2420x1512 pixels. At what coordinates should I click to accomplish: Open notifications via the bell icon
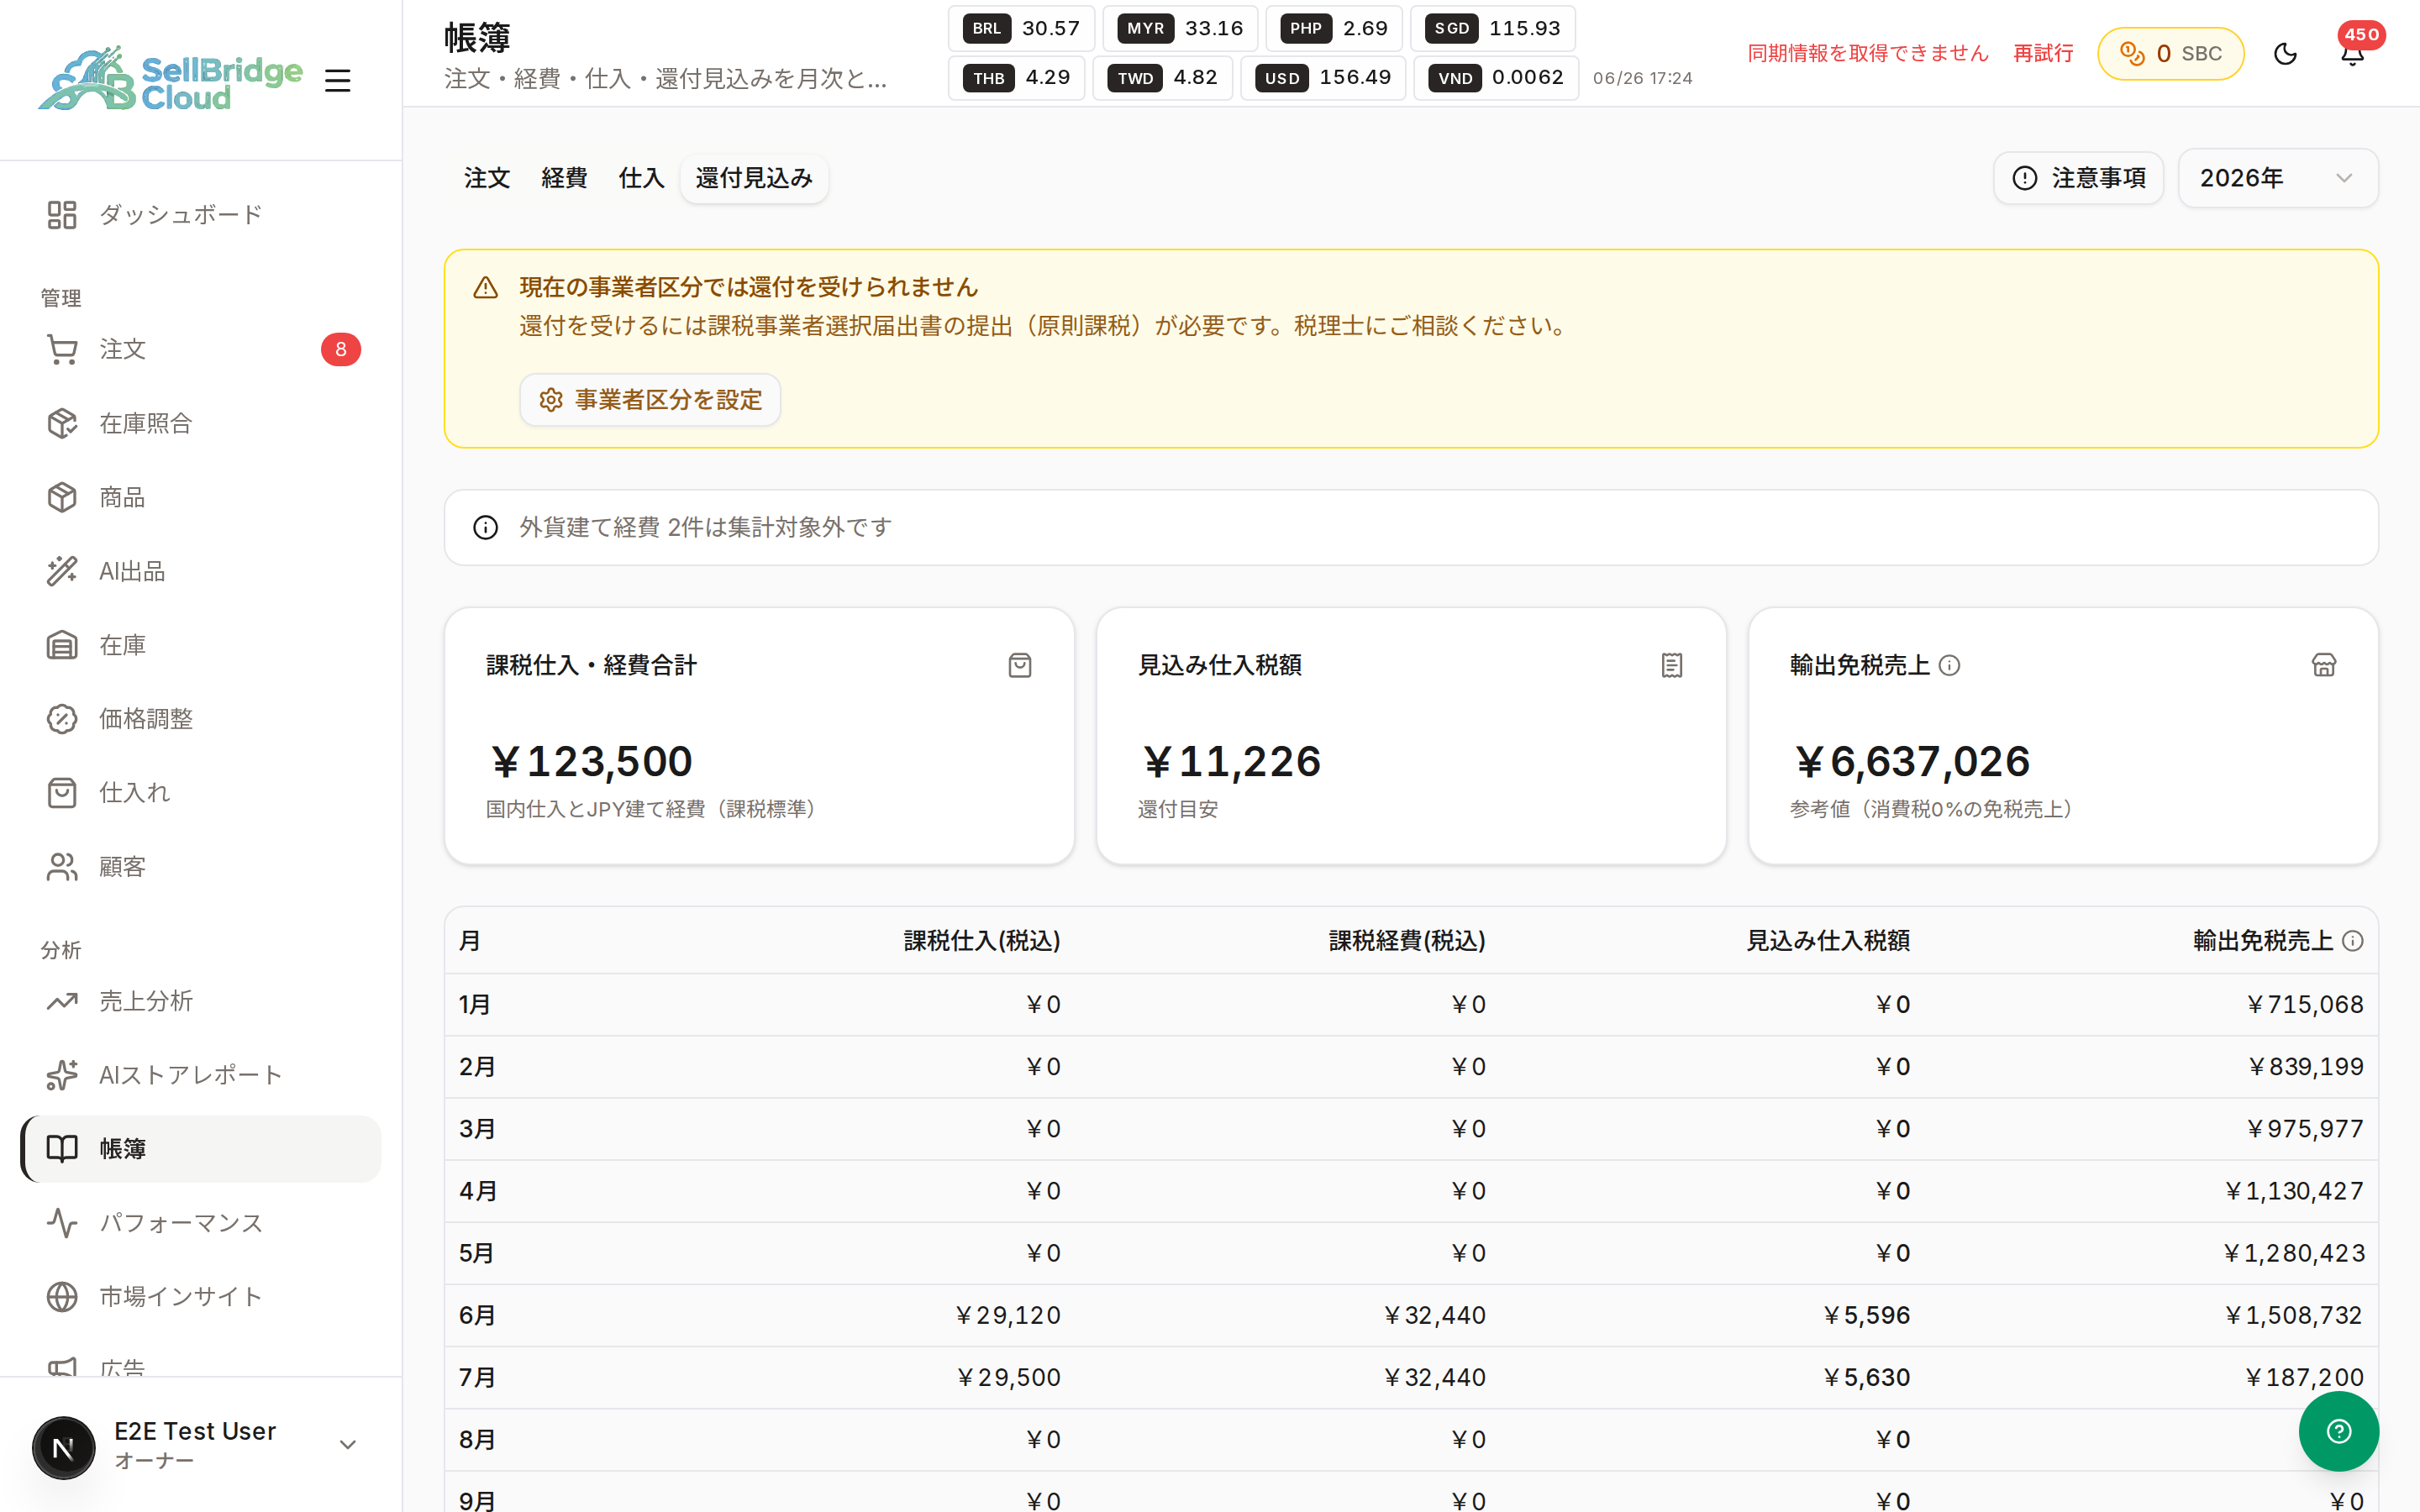[x=2352, y=53]
